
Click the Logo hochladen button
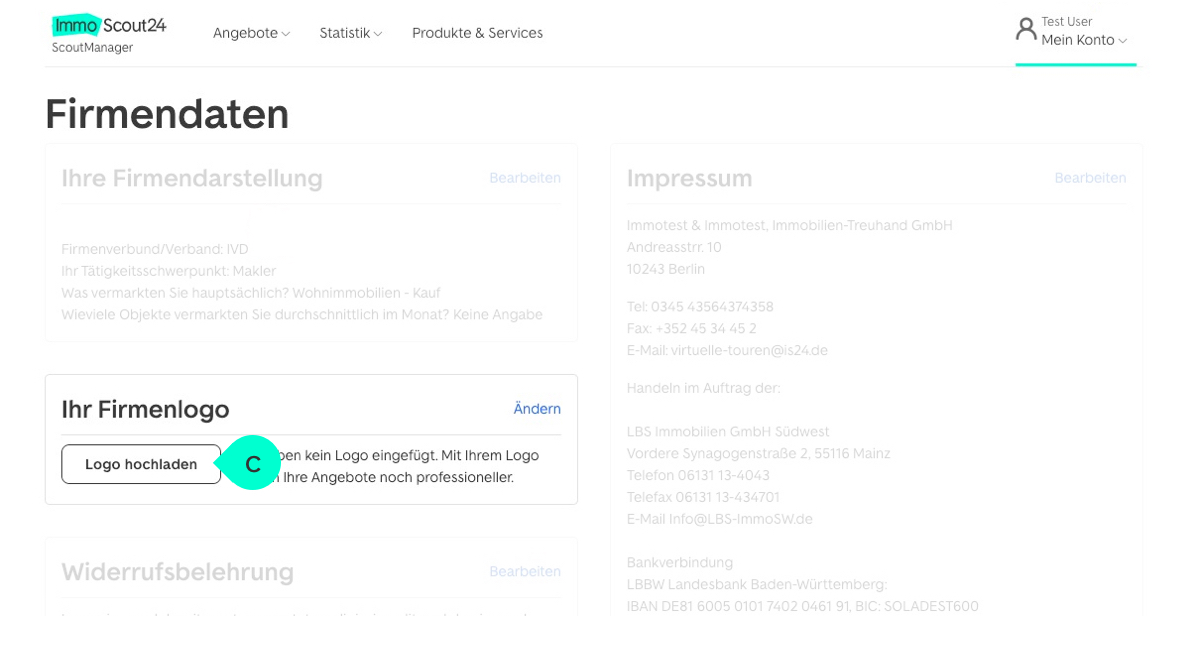coord(141,464)
